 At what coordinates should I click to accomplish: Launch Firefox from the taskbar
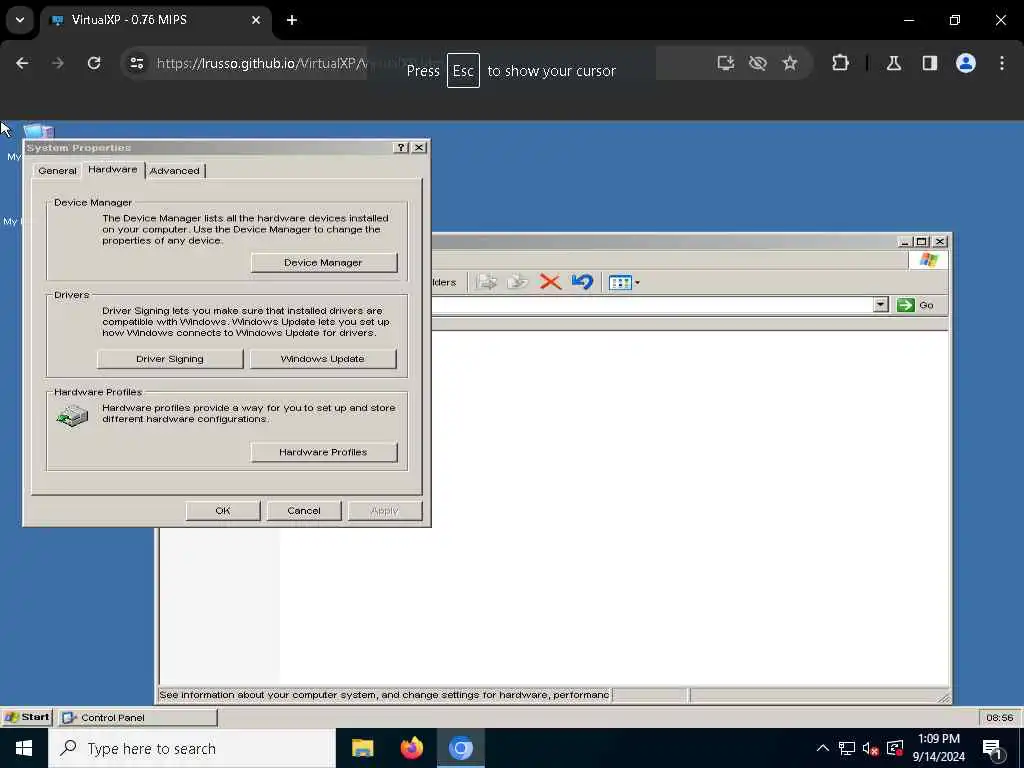pyautogui.click(x=411, y=748)
